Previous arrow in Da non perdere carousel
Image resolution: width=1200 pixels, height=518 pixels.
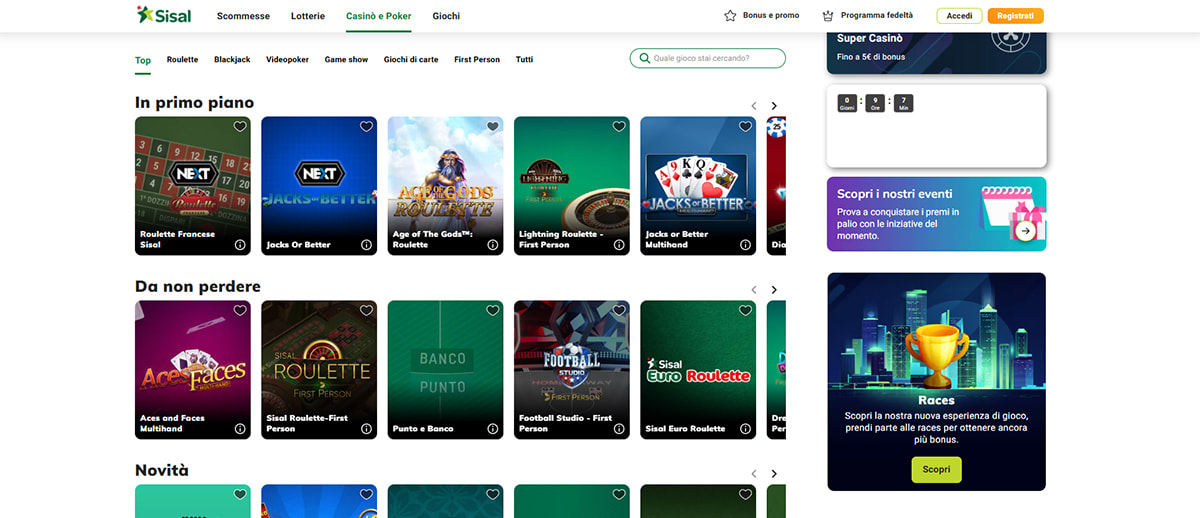pyautogui.click(x=754, y=290)
